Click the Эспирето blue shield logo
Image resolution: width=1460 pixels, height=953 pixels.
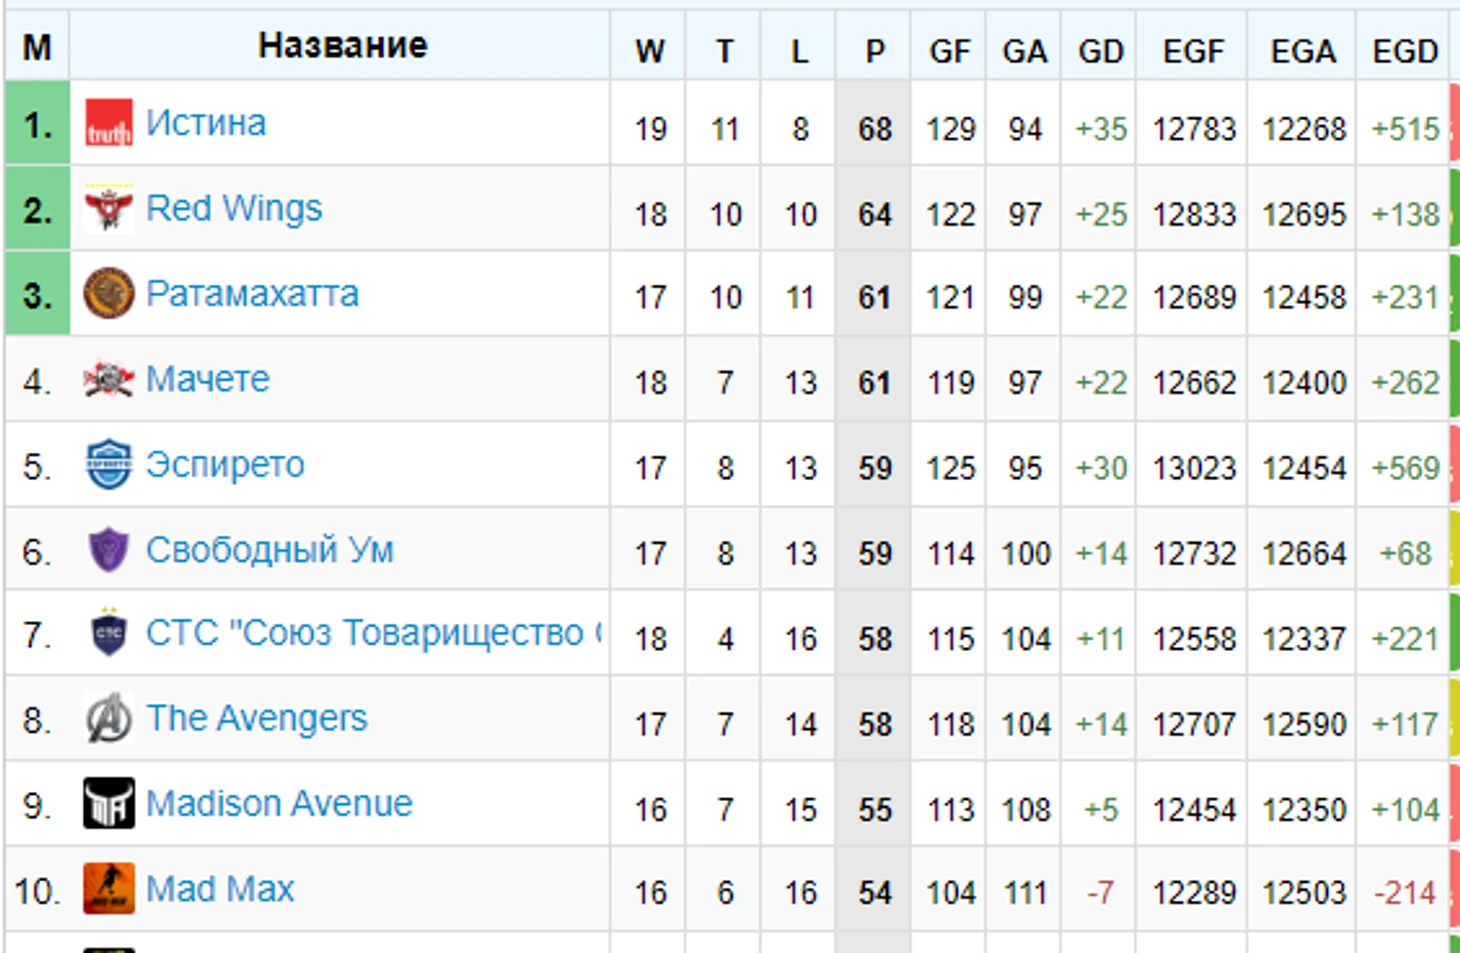(108, 464)
